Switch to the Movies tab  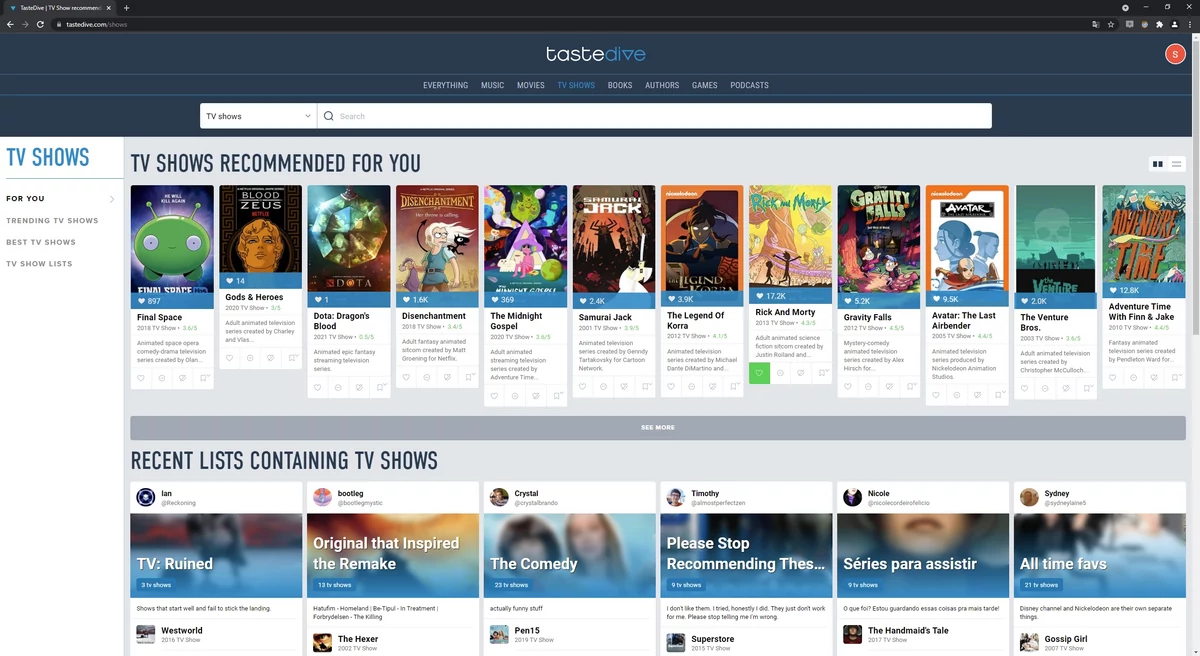point(531,85)
